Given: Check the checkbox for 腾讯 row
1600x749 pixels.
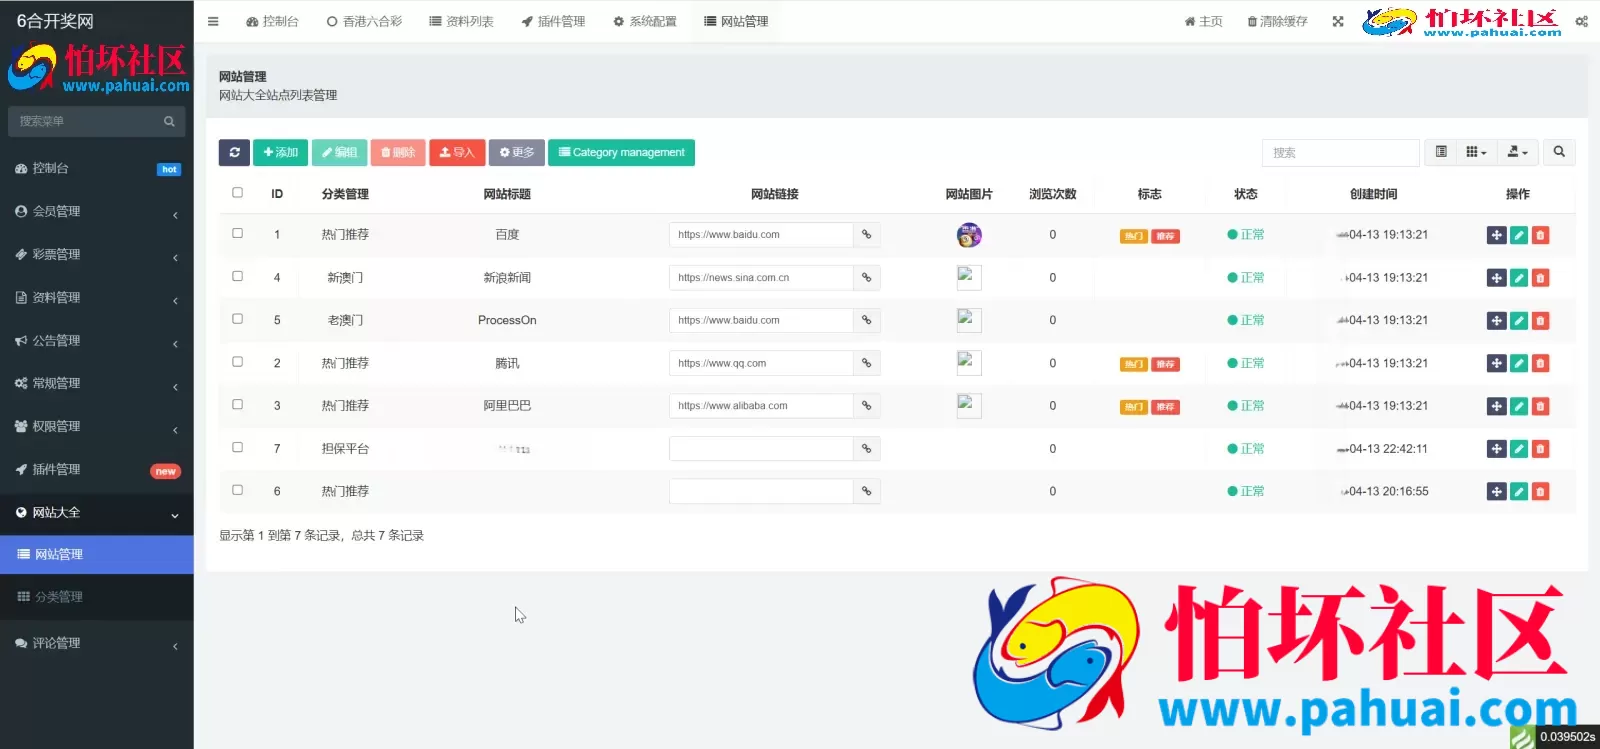Looking at the screenshot, I should pos(237,362).
